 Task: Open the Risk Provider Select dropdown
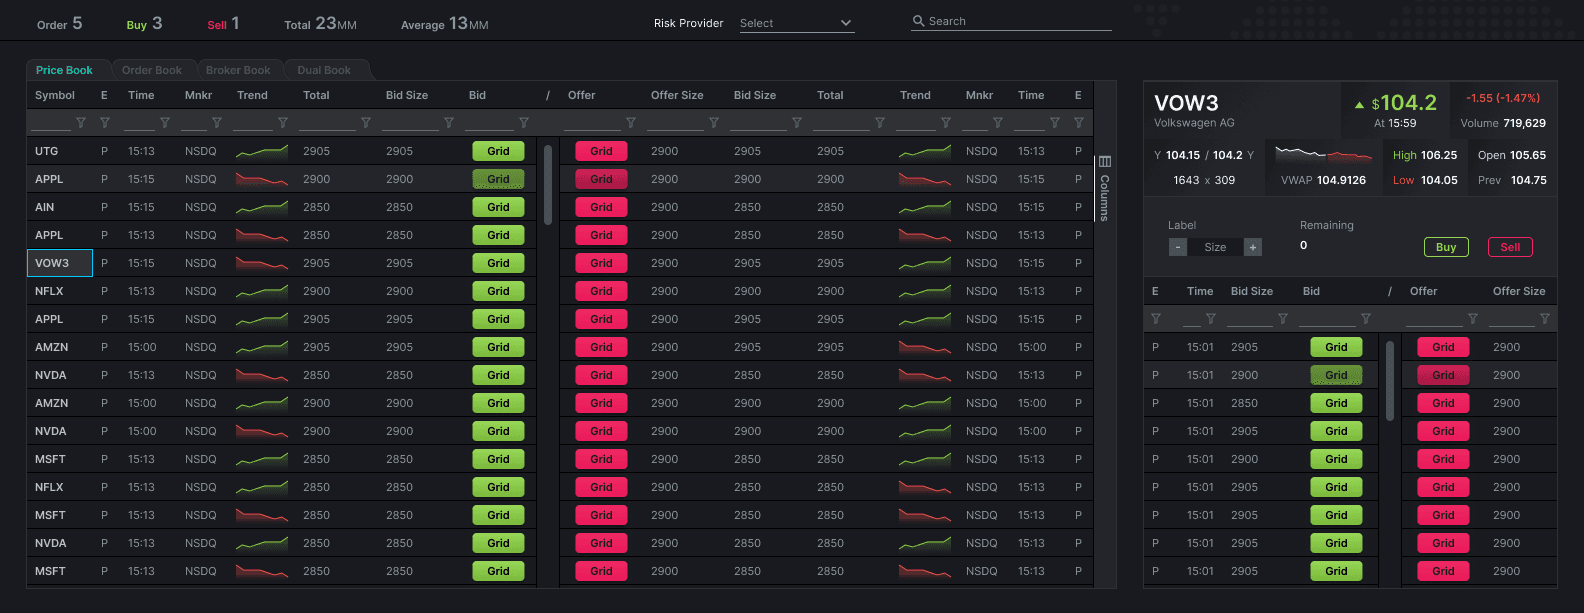(x=797, y=23)
